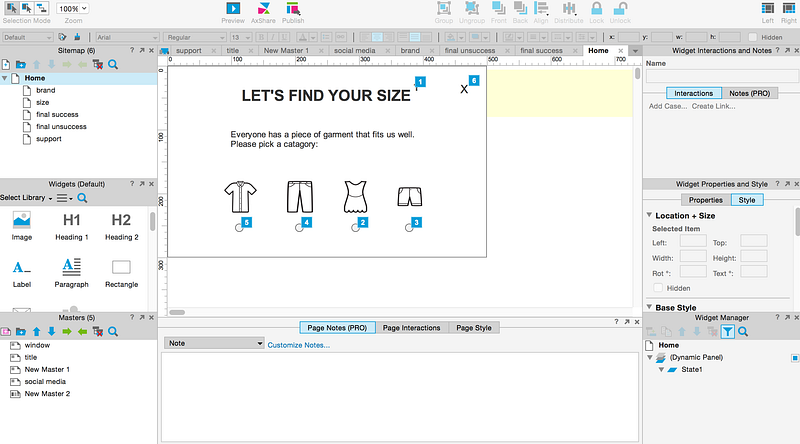Choose the Rectangle widget
Viewport: 800px width, 444px height.
[122, 267]
